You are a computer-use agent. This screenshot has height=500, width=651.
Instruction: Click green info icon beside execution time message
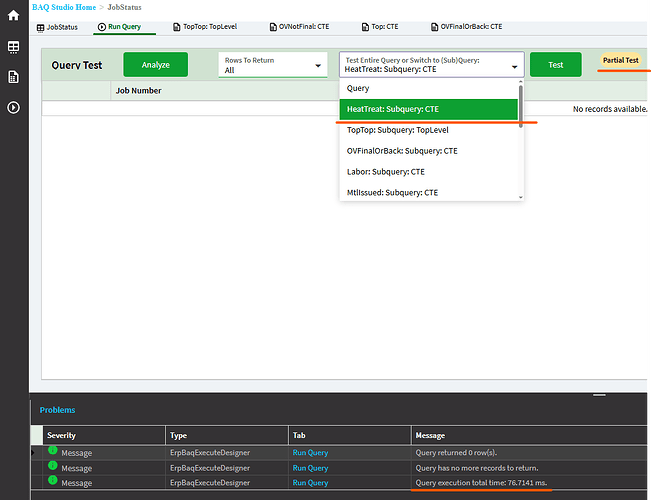point(52,483)
